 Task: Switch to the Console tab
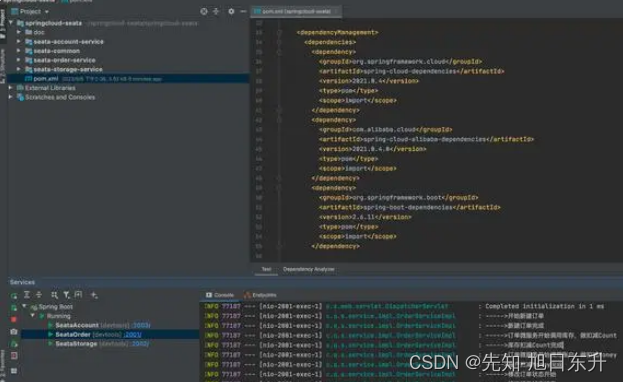tap(220, 295)
